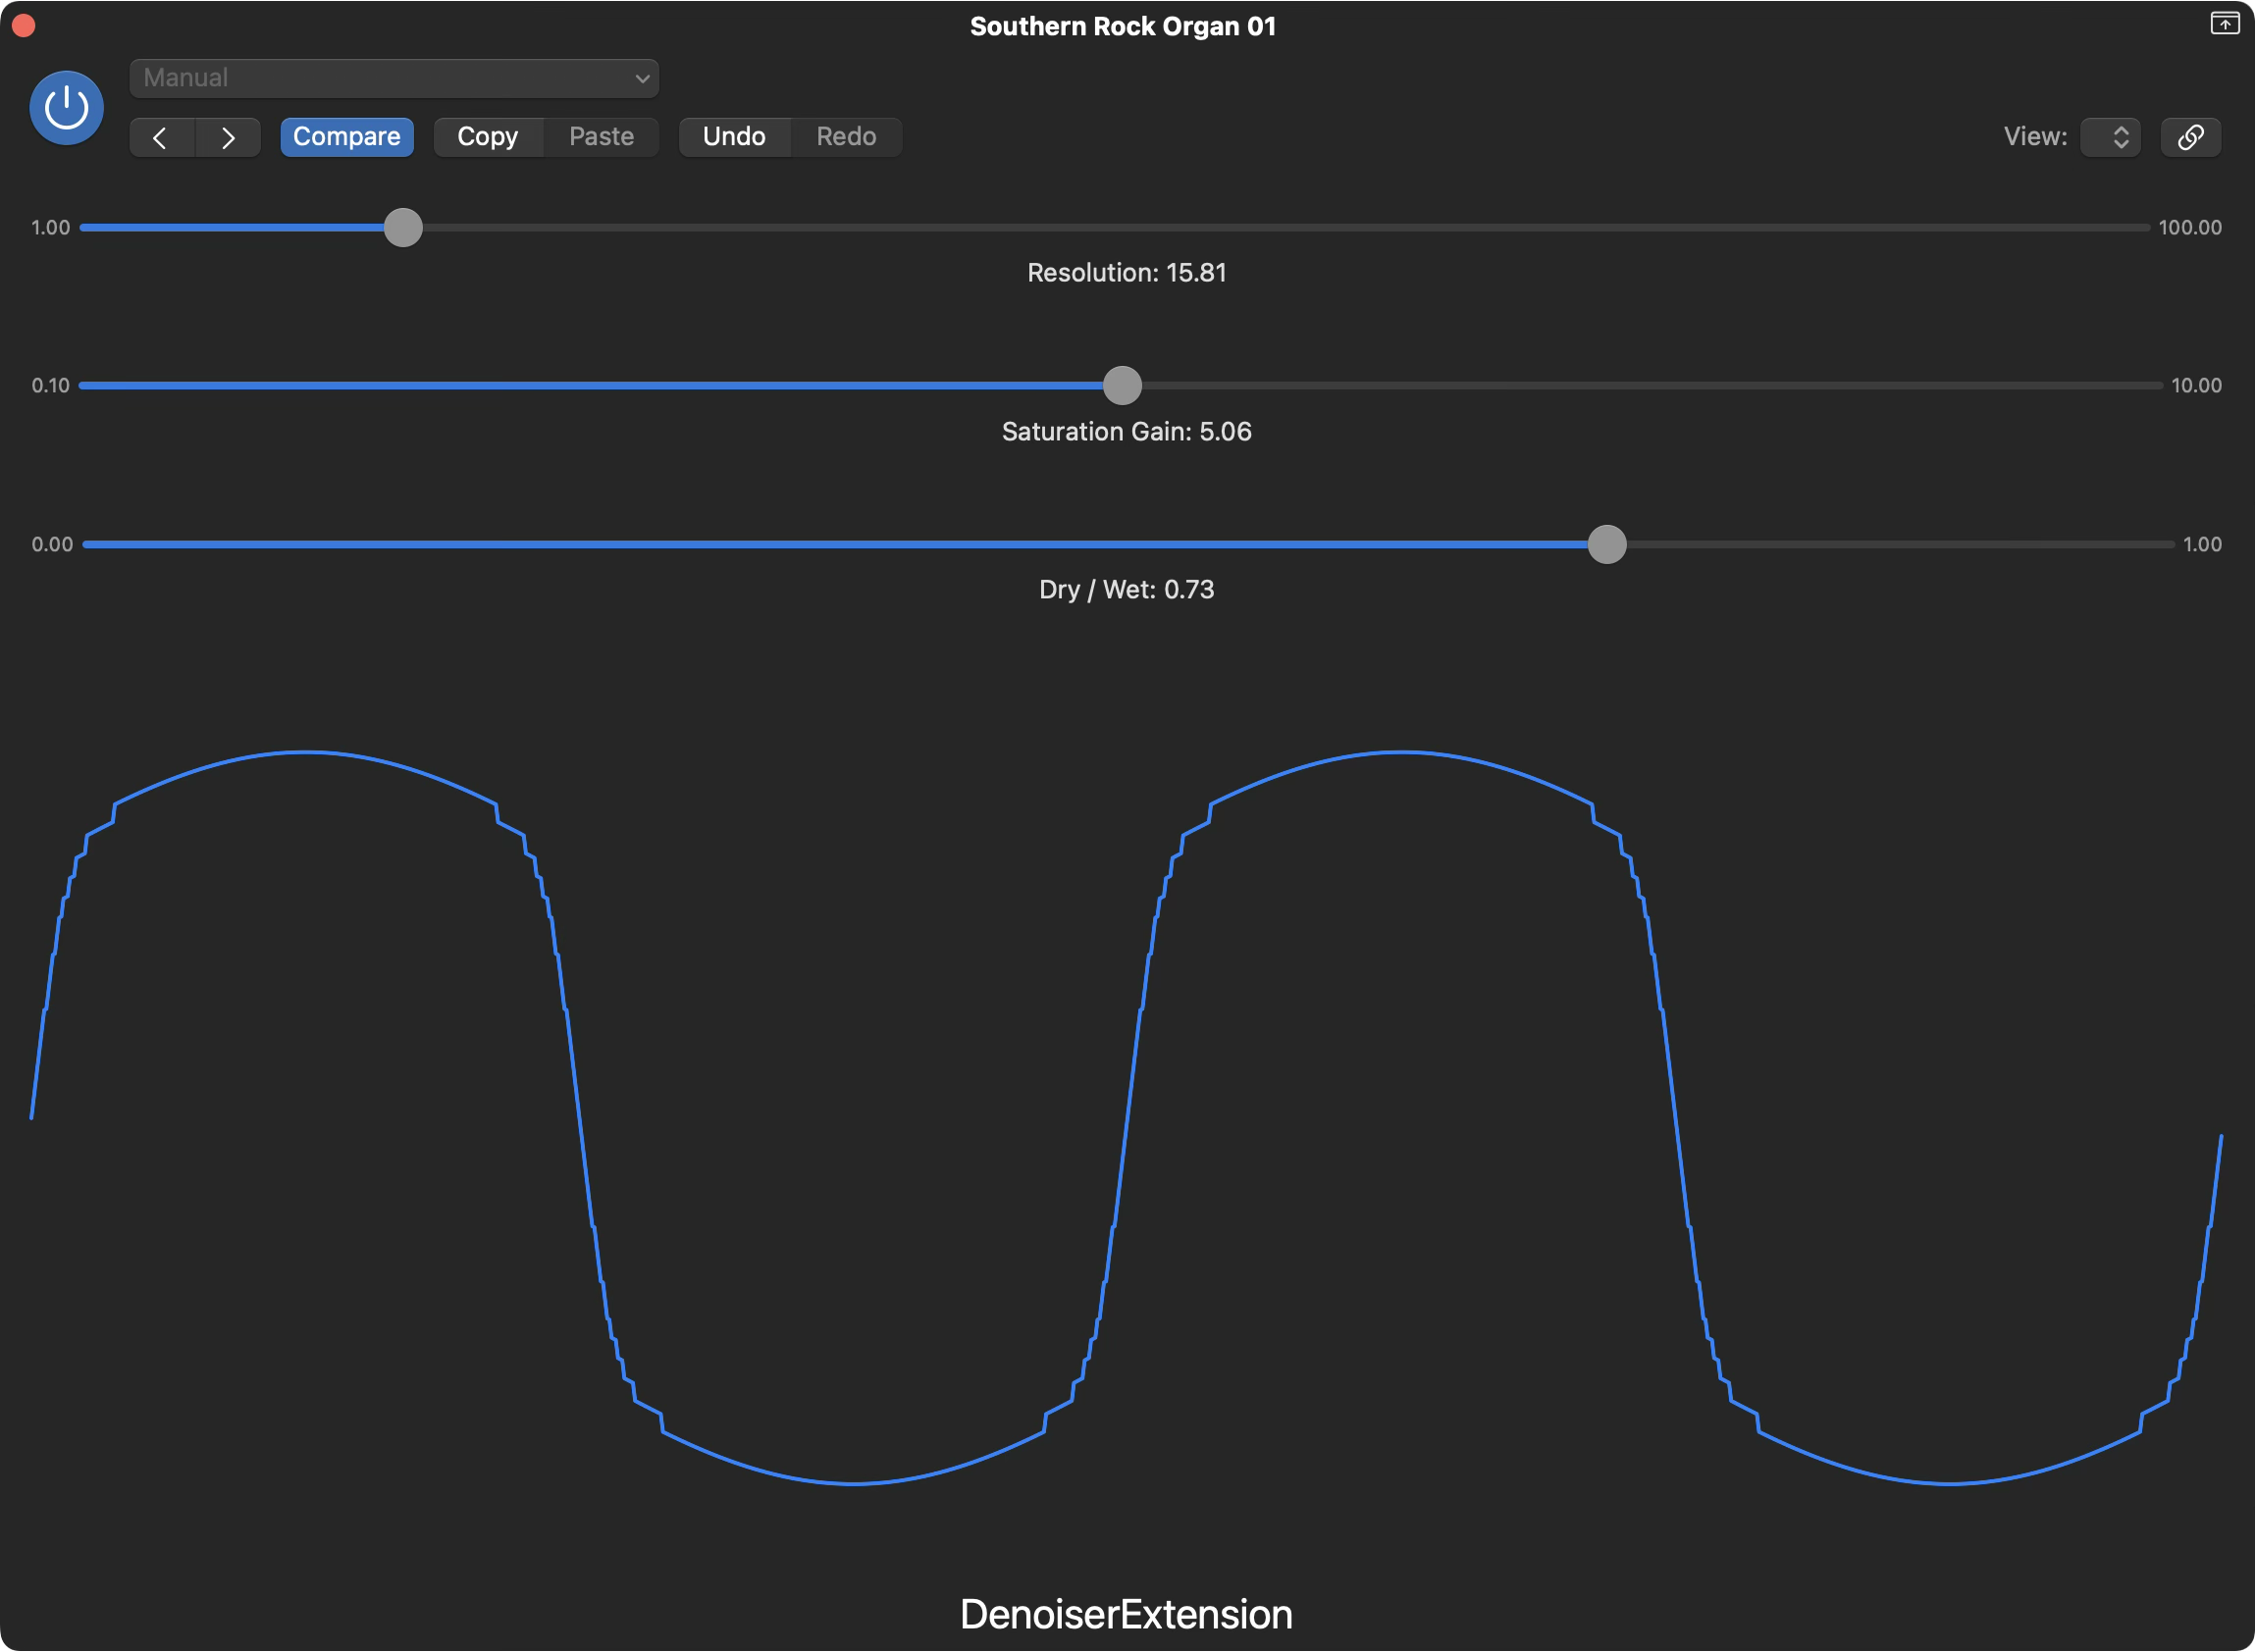Close the plugin window red button
Image resolution: width=2255 pixels, height=1652 pixels.
tap(24, 25)
